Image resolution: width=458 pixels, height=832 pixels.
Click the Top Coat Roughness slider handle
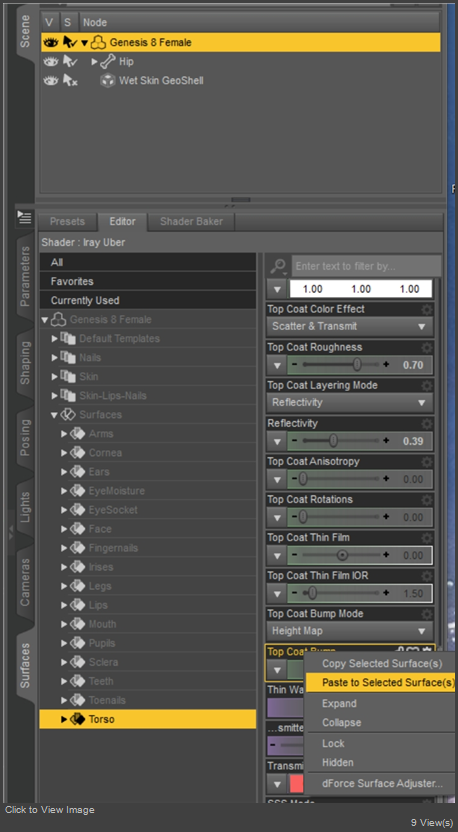point(357,365)
